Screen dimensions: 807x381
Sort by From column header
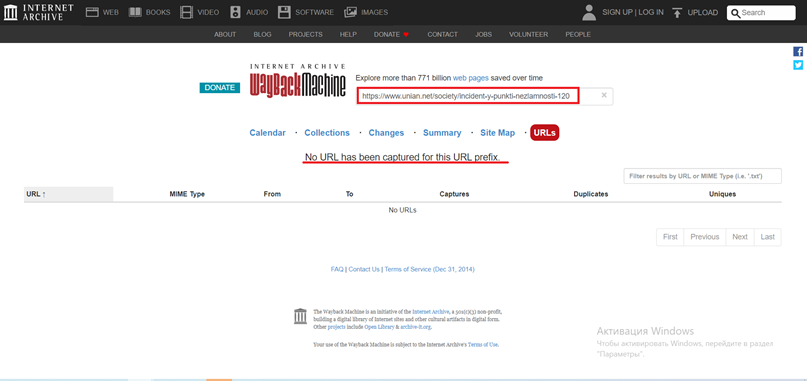click(x=272, y=194)
